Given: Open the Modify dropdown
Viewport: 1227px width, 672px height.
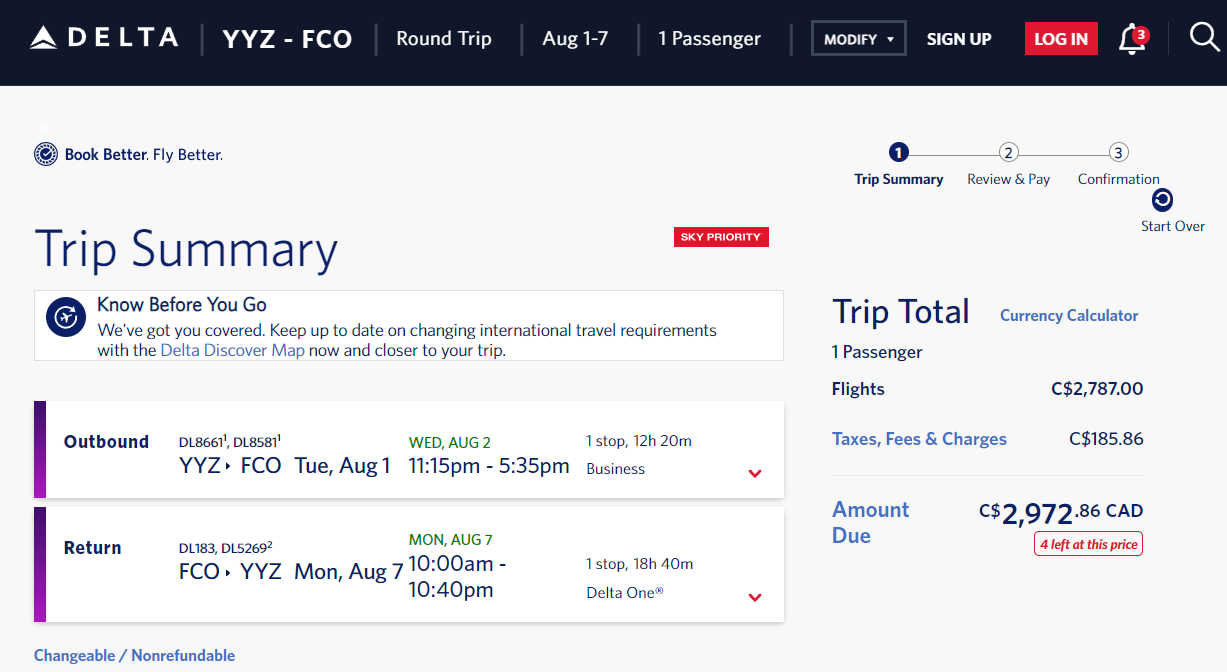Looking at the screenshot, I should click(x=858, y=39).
